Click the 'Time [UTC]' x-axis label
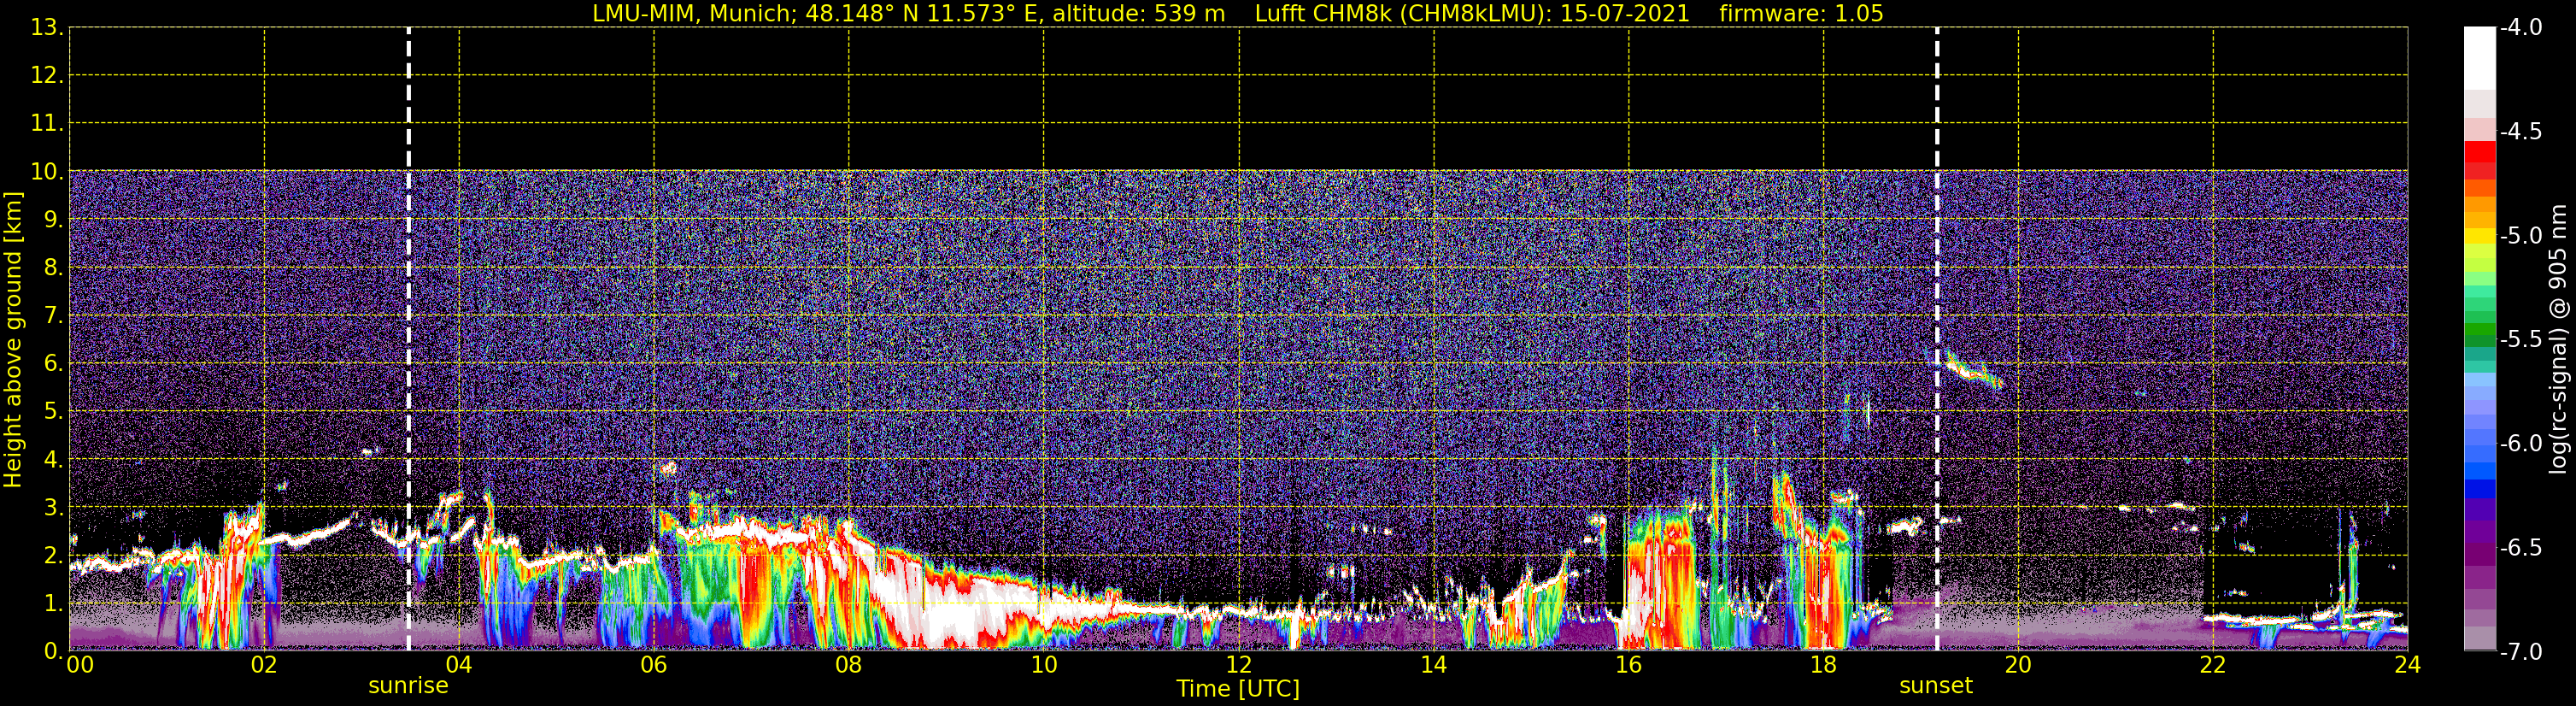2576x706 pixels. (x=1238, y=689)
